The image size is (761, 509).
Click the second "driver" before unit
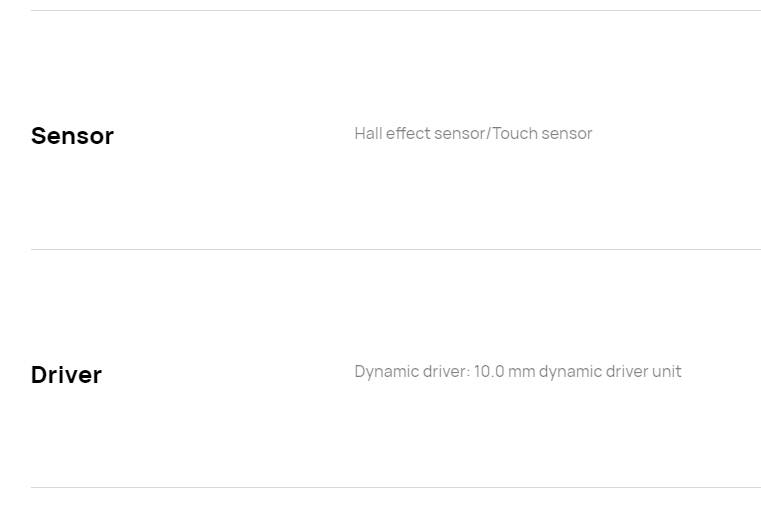(x=627, y=372)
